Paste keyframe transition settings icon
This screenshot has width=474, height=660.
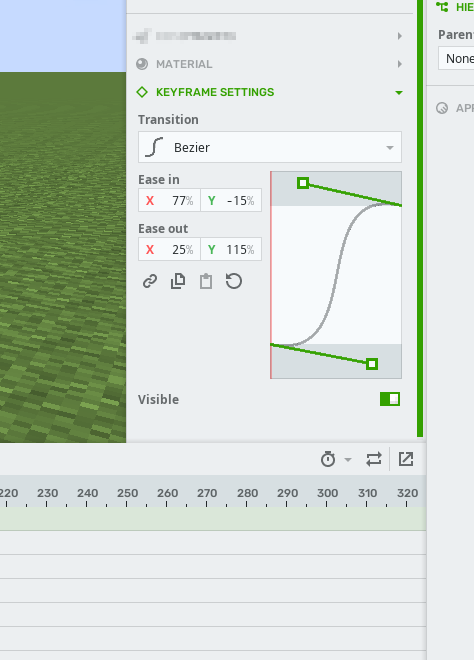pos(206,281)
